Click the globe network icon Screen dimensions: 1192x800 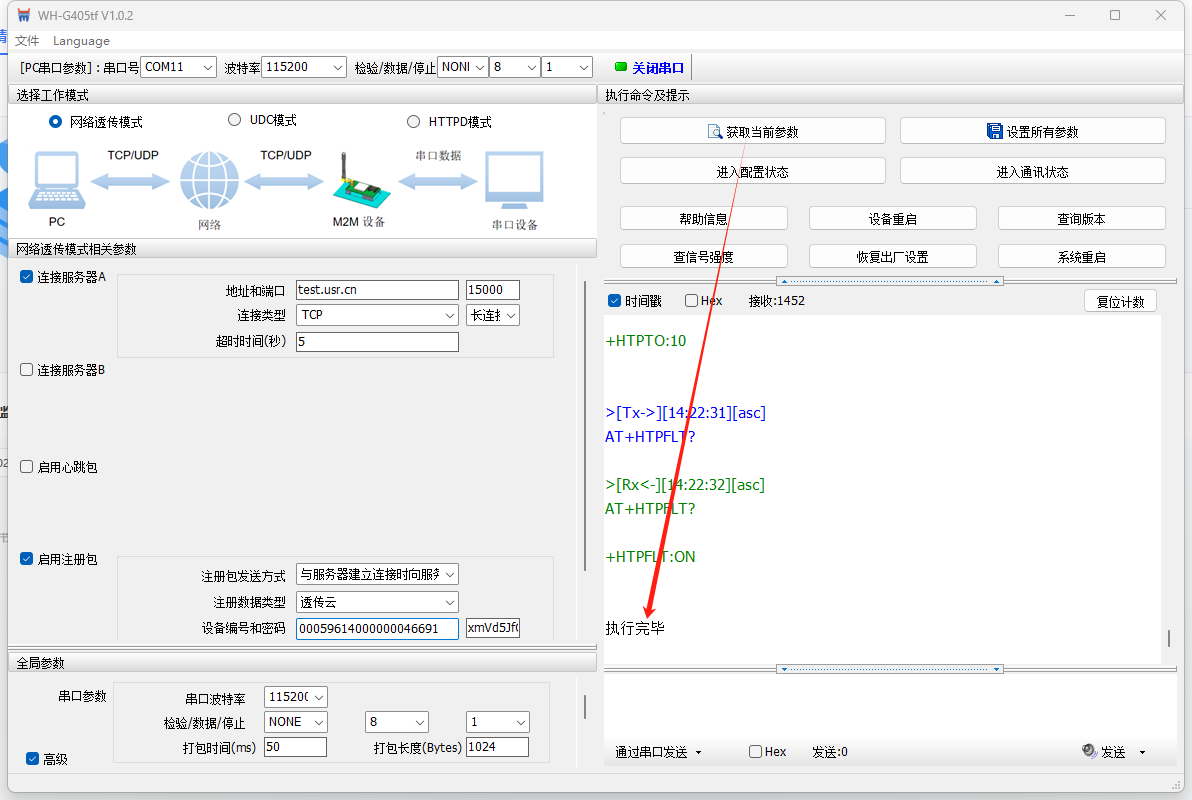point(209,181)
